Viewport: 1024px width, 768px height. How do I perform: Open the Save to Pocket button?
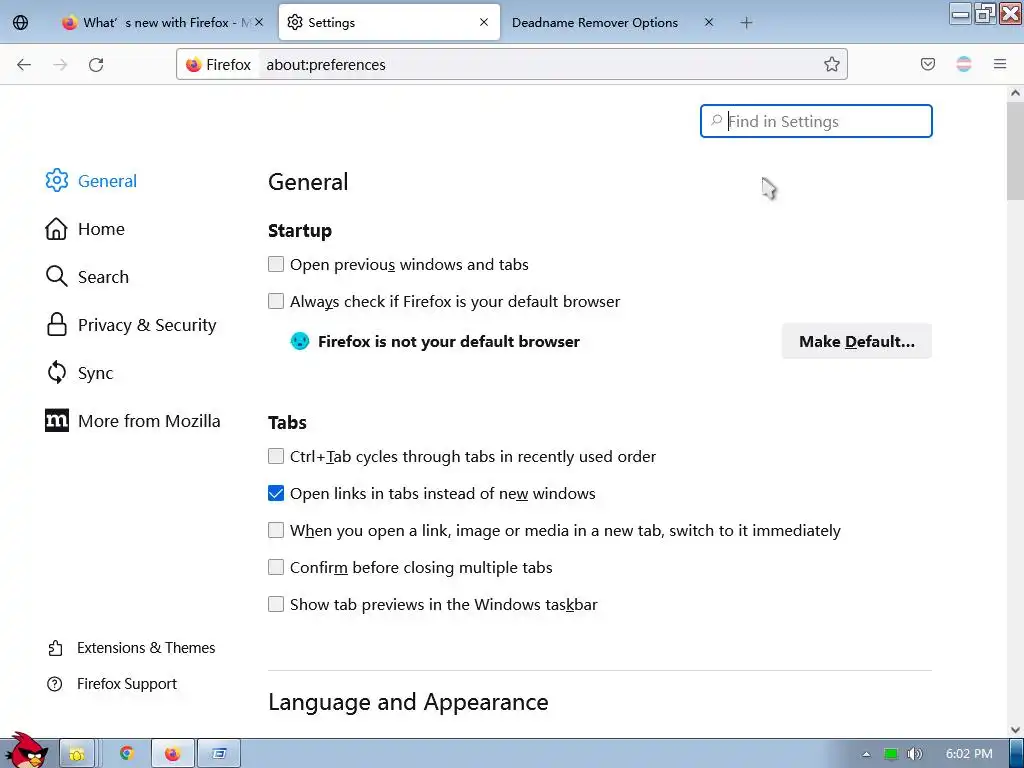927,64
